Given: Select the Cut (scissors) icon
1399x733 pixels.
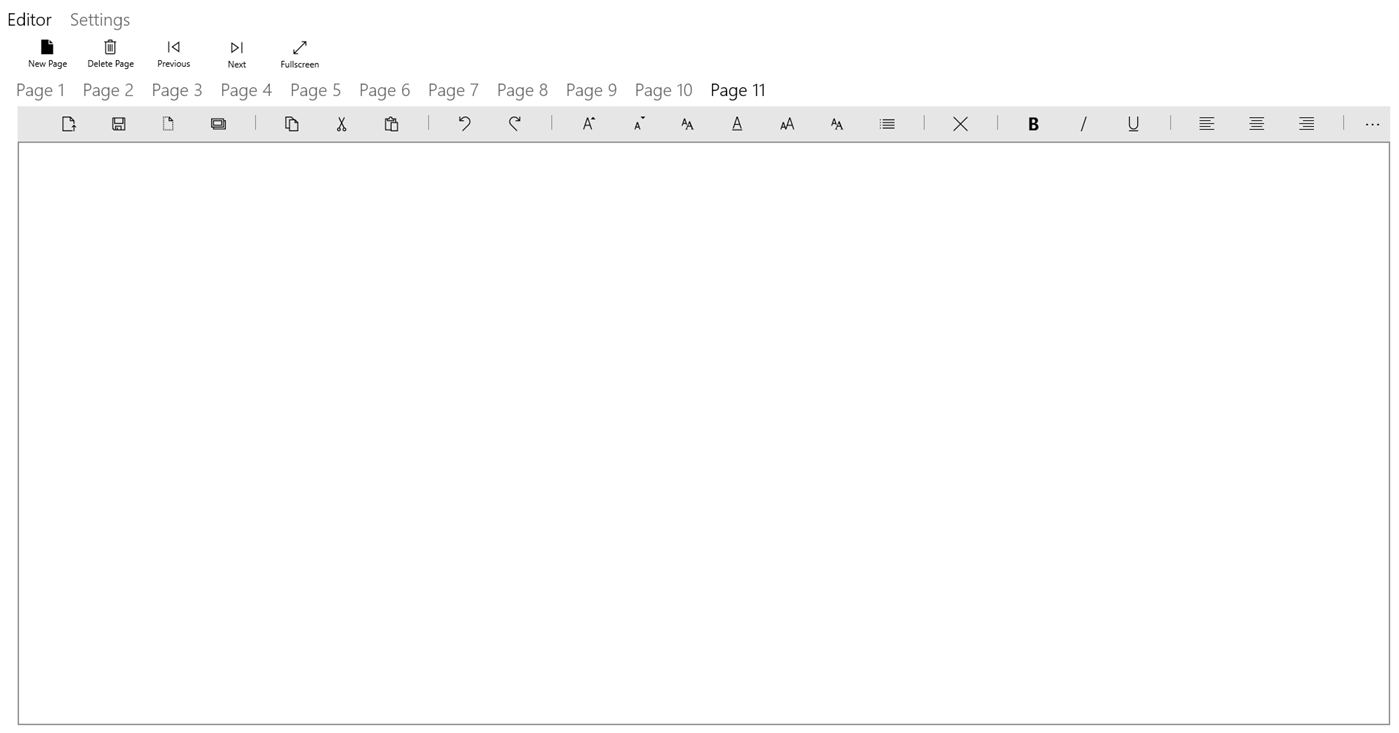Looking at the screenshot, I should [x=341, y=123].
